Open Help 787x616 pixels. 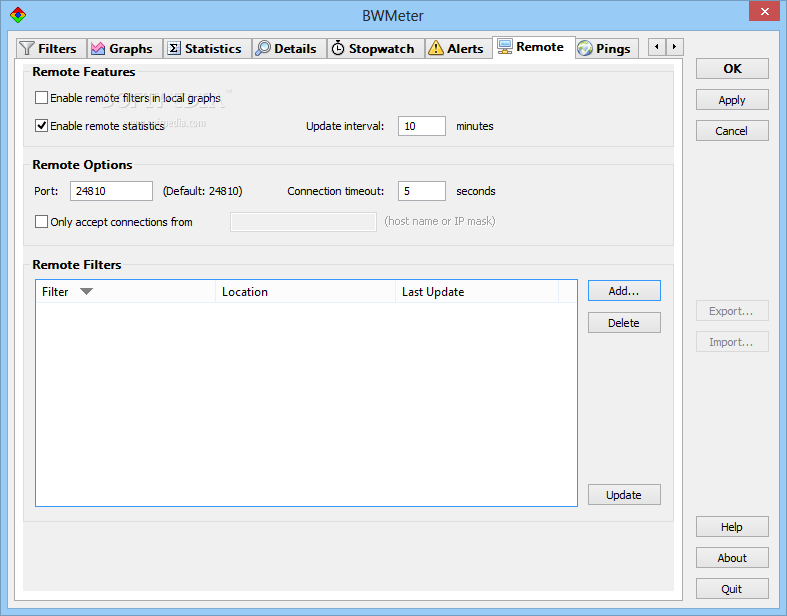(732, 527)
